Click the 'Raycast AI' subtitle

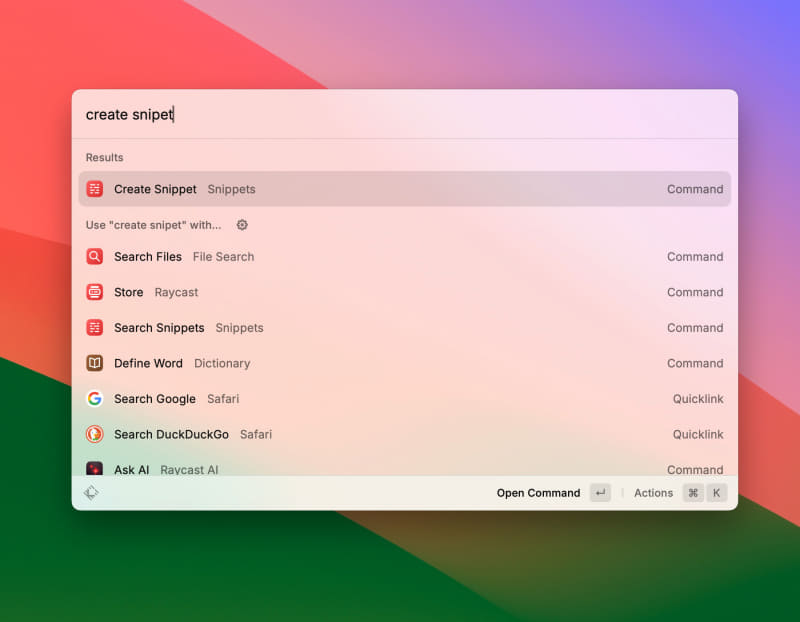pos(189,469)
